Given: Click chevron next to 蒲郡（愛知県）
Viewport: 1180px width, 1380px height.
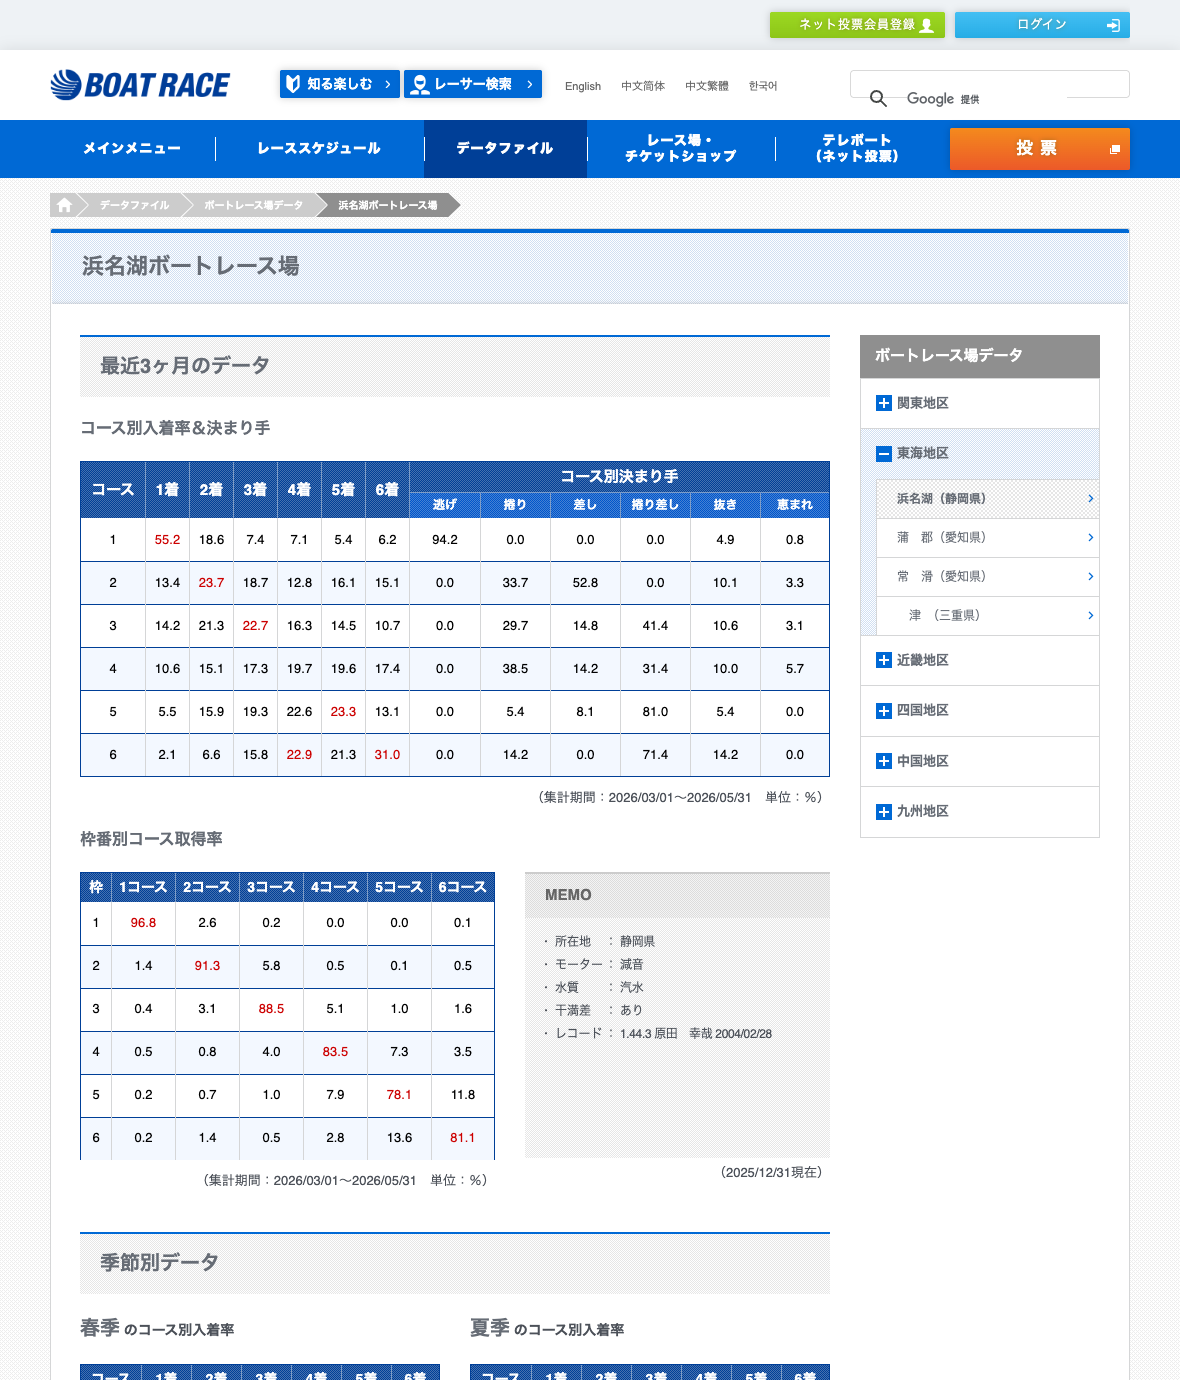Looking at the screenshot, I should pyautogui.click(x=1090, y=537).
